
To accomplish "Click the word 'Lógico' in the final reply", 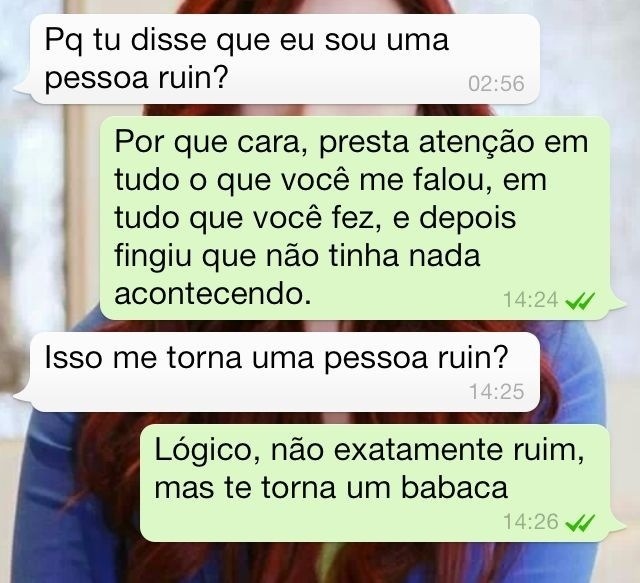I will tap(207, 451).
